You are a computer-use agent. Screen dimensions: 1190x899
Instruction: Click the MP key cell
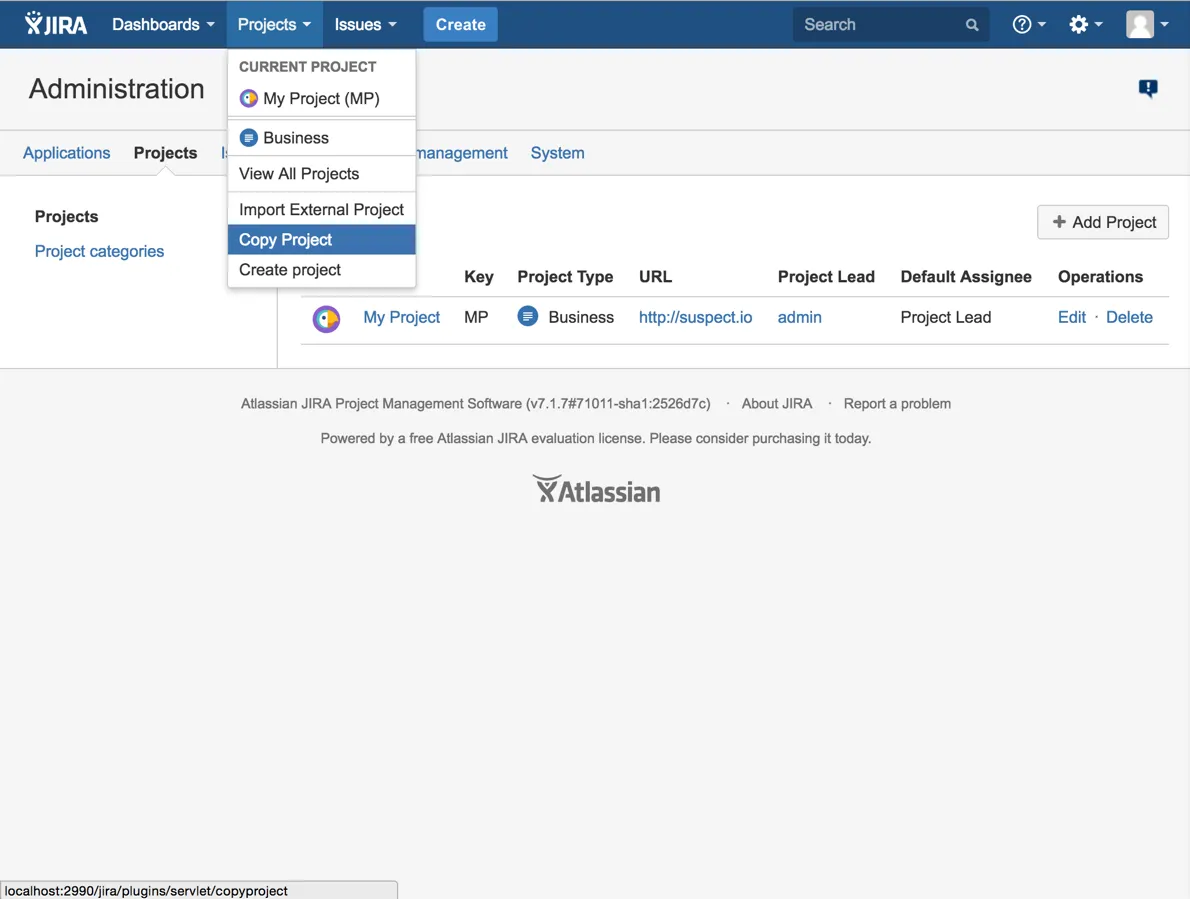[476, 317]
